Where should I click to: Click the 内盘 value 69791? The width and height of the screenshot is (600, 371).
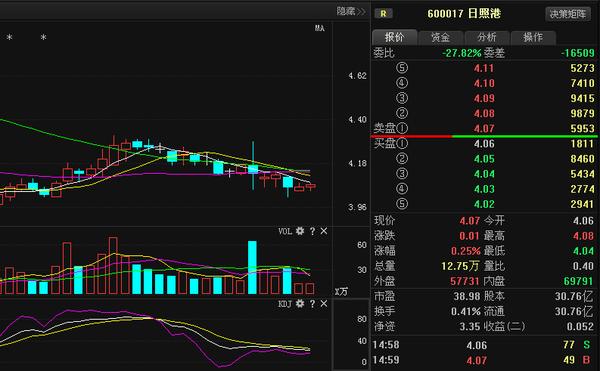coord(579,281)
